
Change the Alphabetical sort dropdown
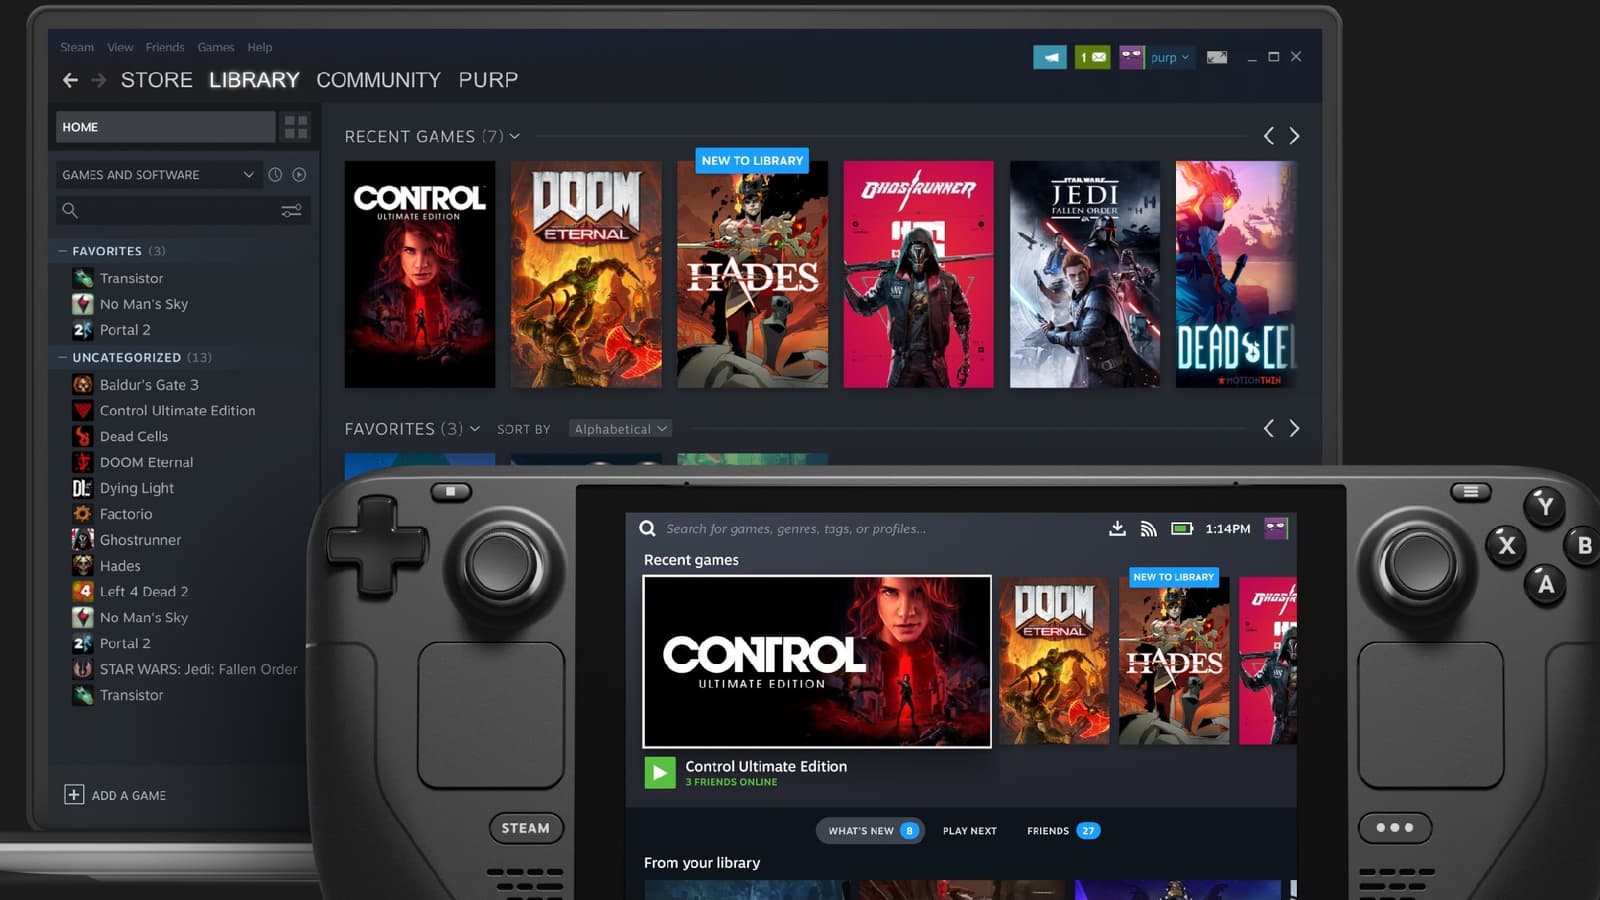(x=620, y=429)
